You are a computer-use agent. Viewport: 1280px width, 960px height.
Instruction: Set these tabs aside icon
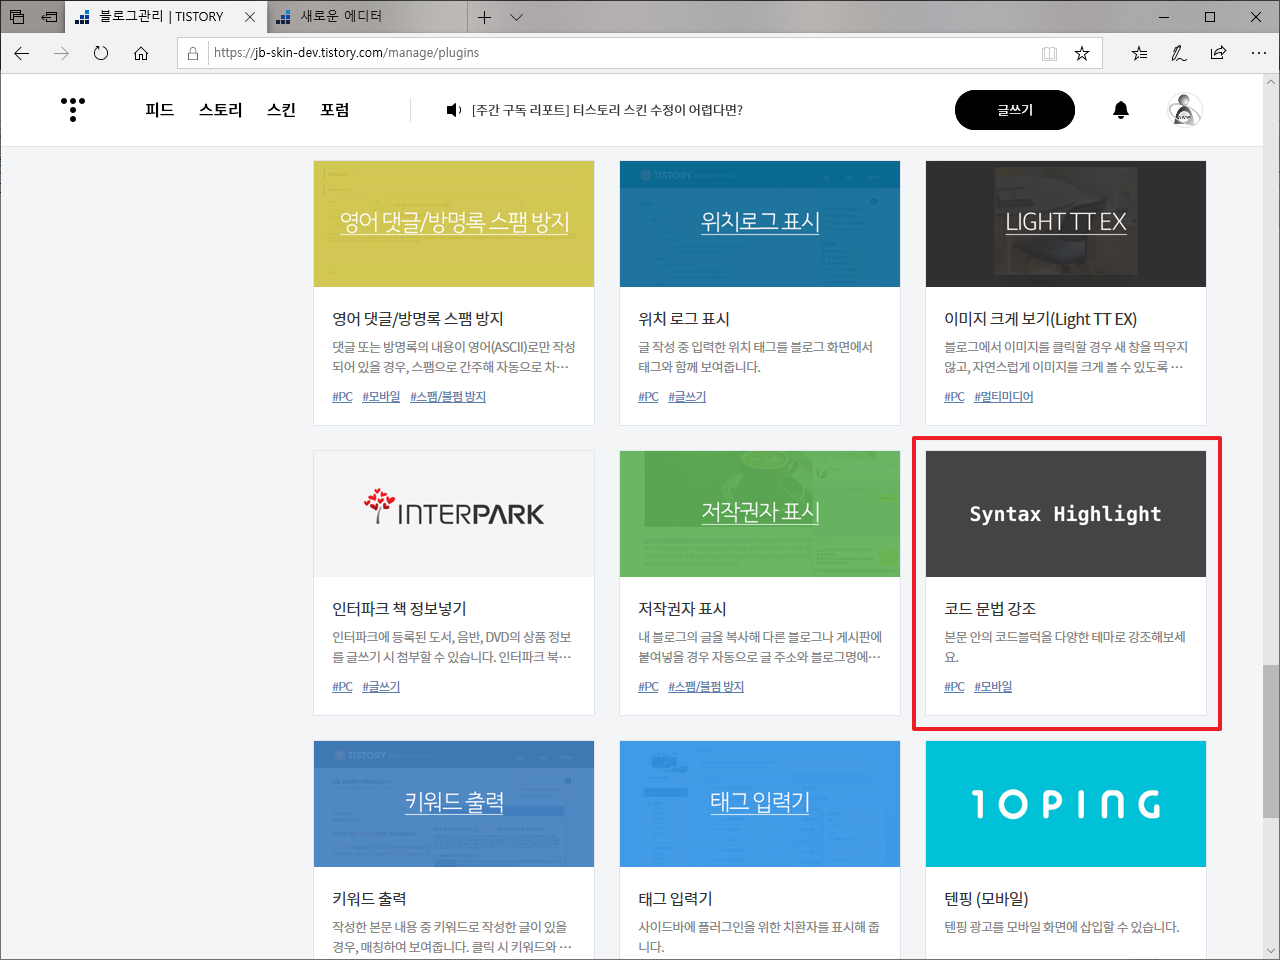49,17
